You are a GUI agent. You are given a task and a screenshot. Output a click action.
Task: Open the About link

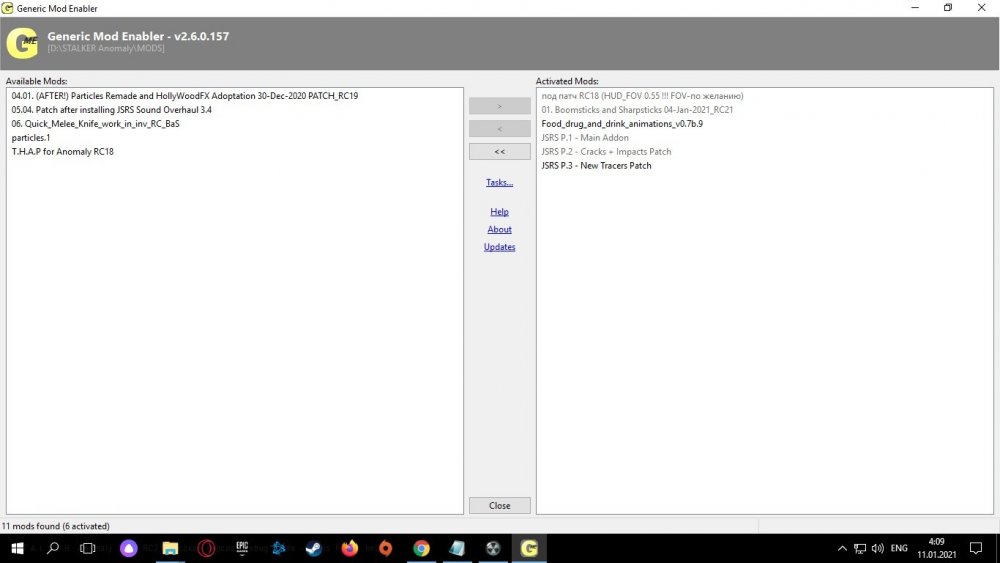499,230
